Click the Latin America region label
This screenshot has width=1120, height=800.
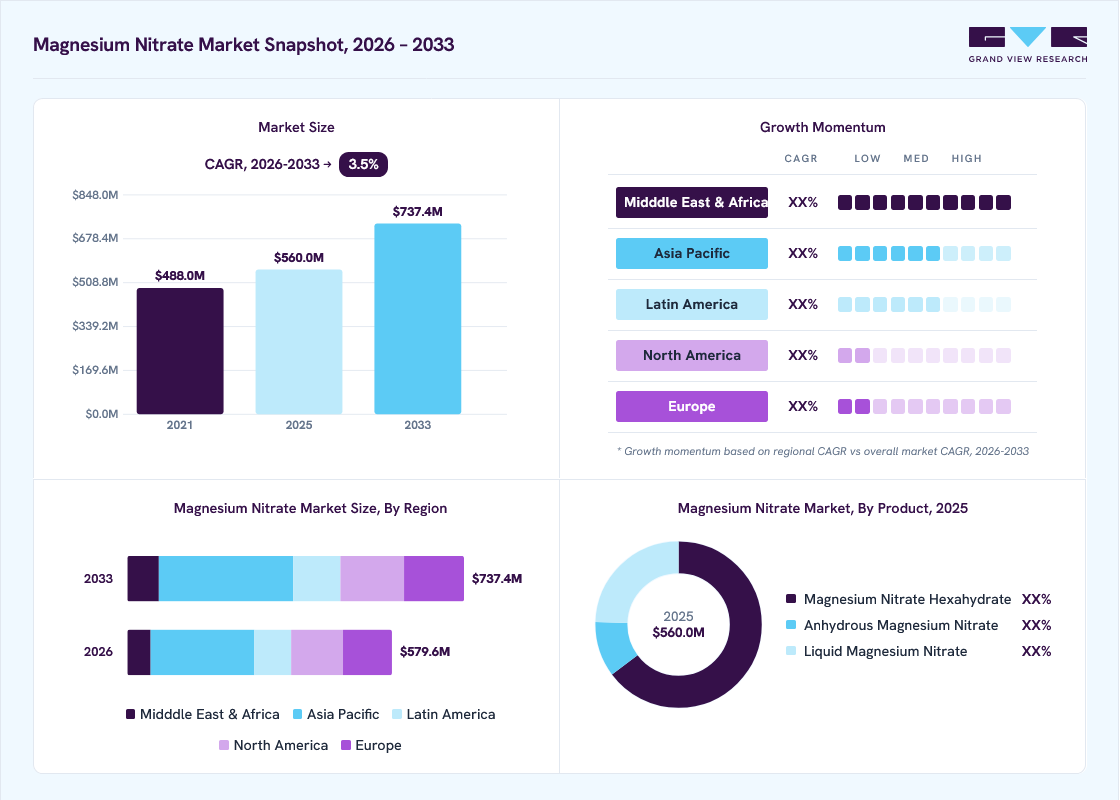click(691, 304)
